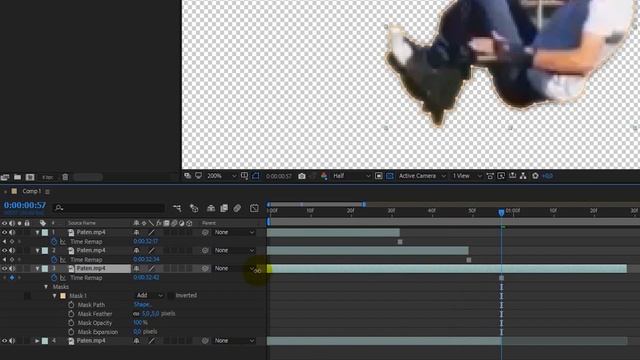Click the Hide Shy Layers icon

[211, 208]
